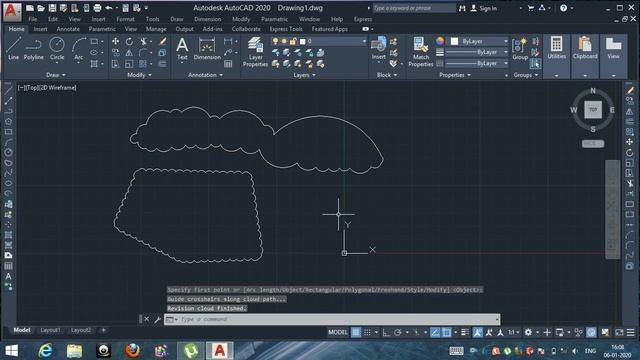Open the Annotate ribbon tab
Screen dimensions: 640x360
click(68, 29)
